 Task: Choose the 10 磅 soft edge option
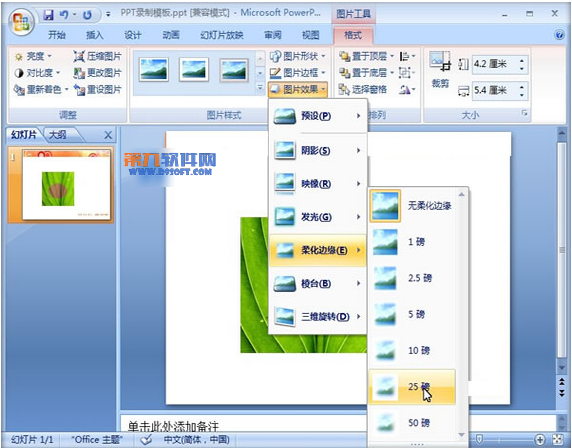[x=412, y=351]
